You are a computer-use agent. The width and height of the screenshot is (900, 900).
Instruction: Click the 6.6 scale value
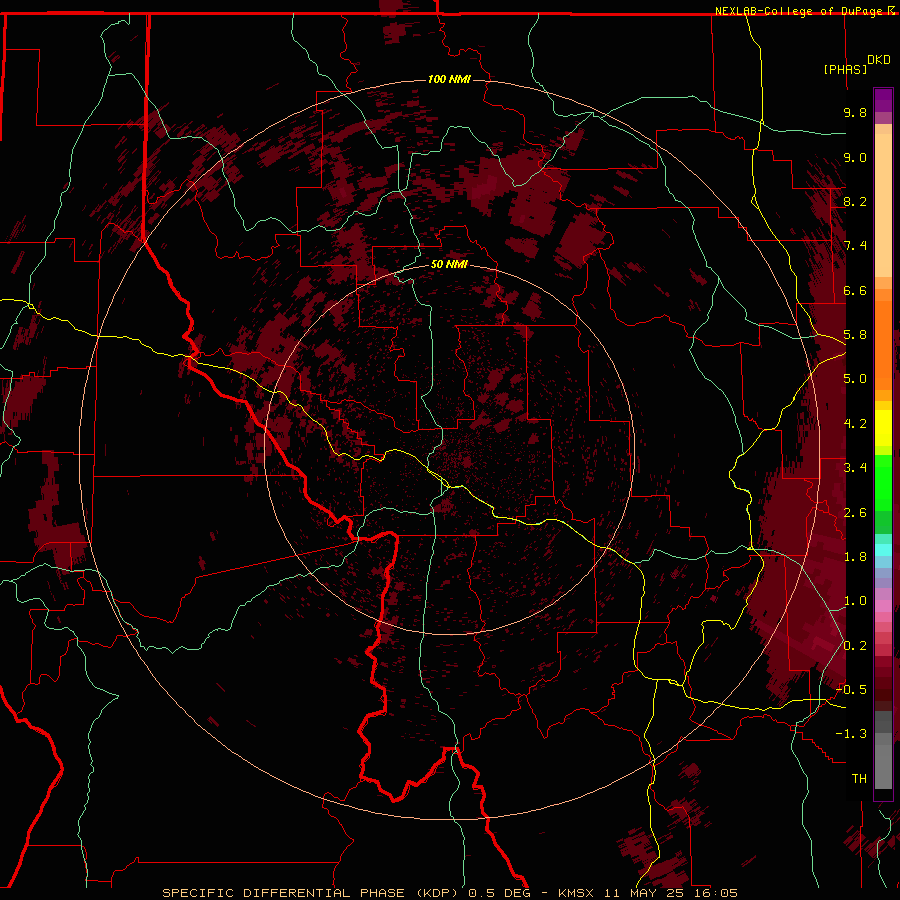click(x=855, y=290)
